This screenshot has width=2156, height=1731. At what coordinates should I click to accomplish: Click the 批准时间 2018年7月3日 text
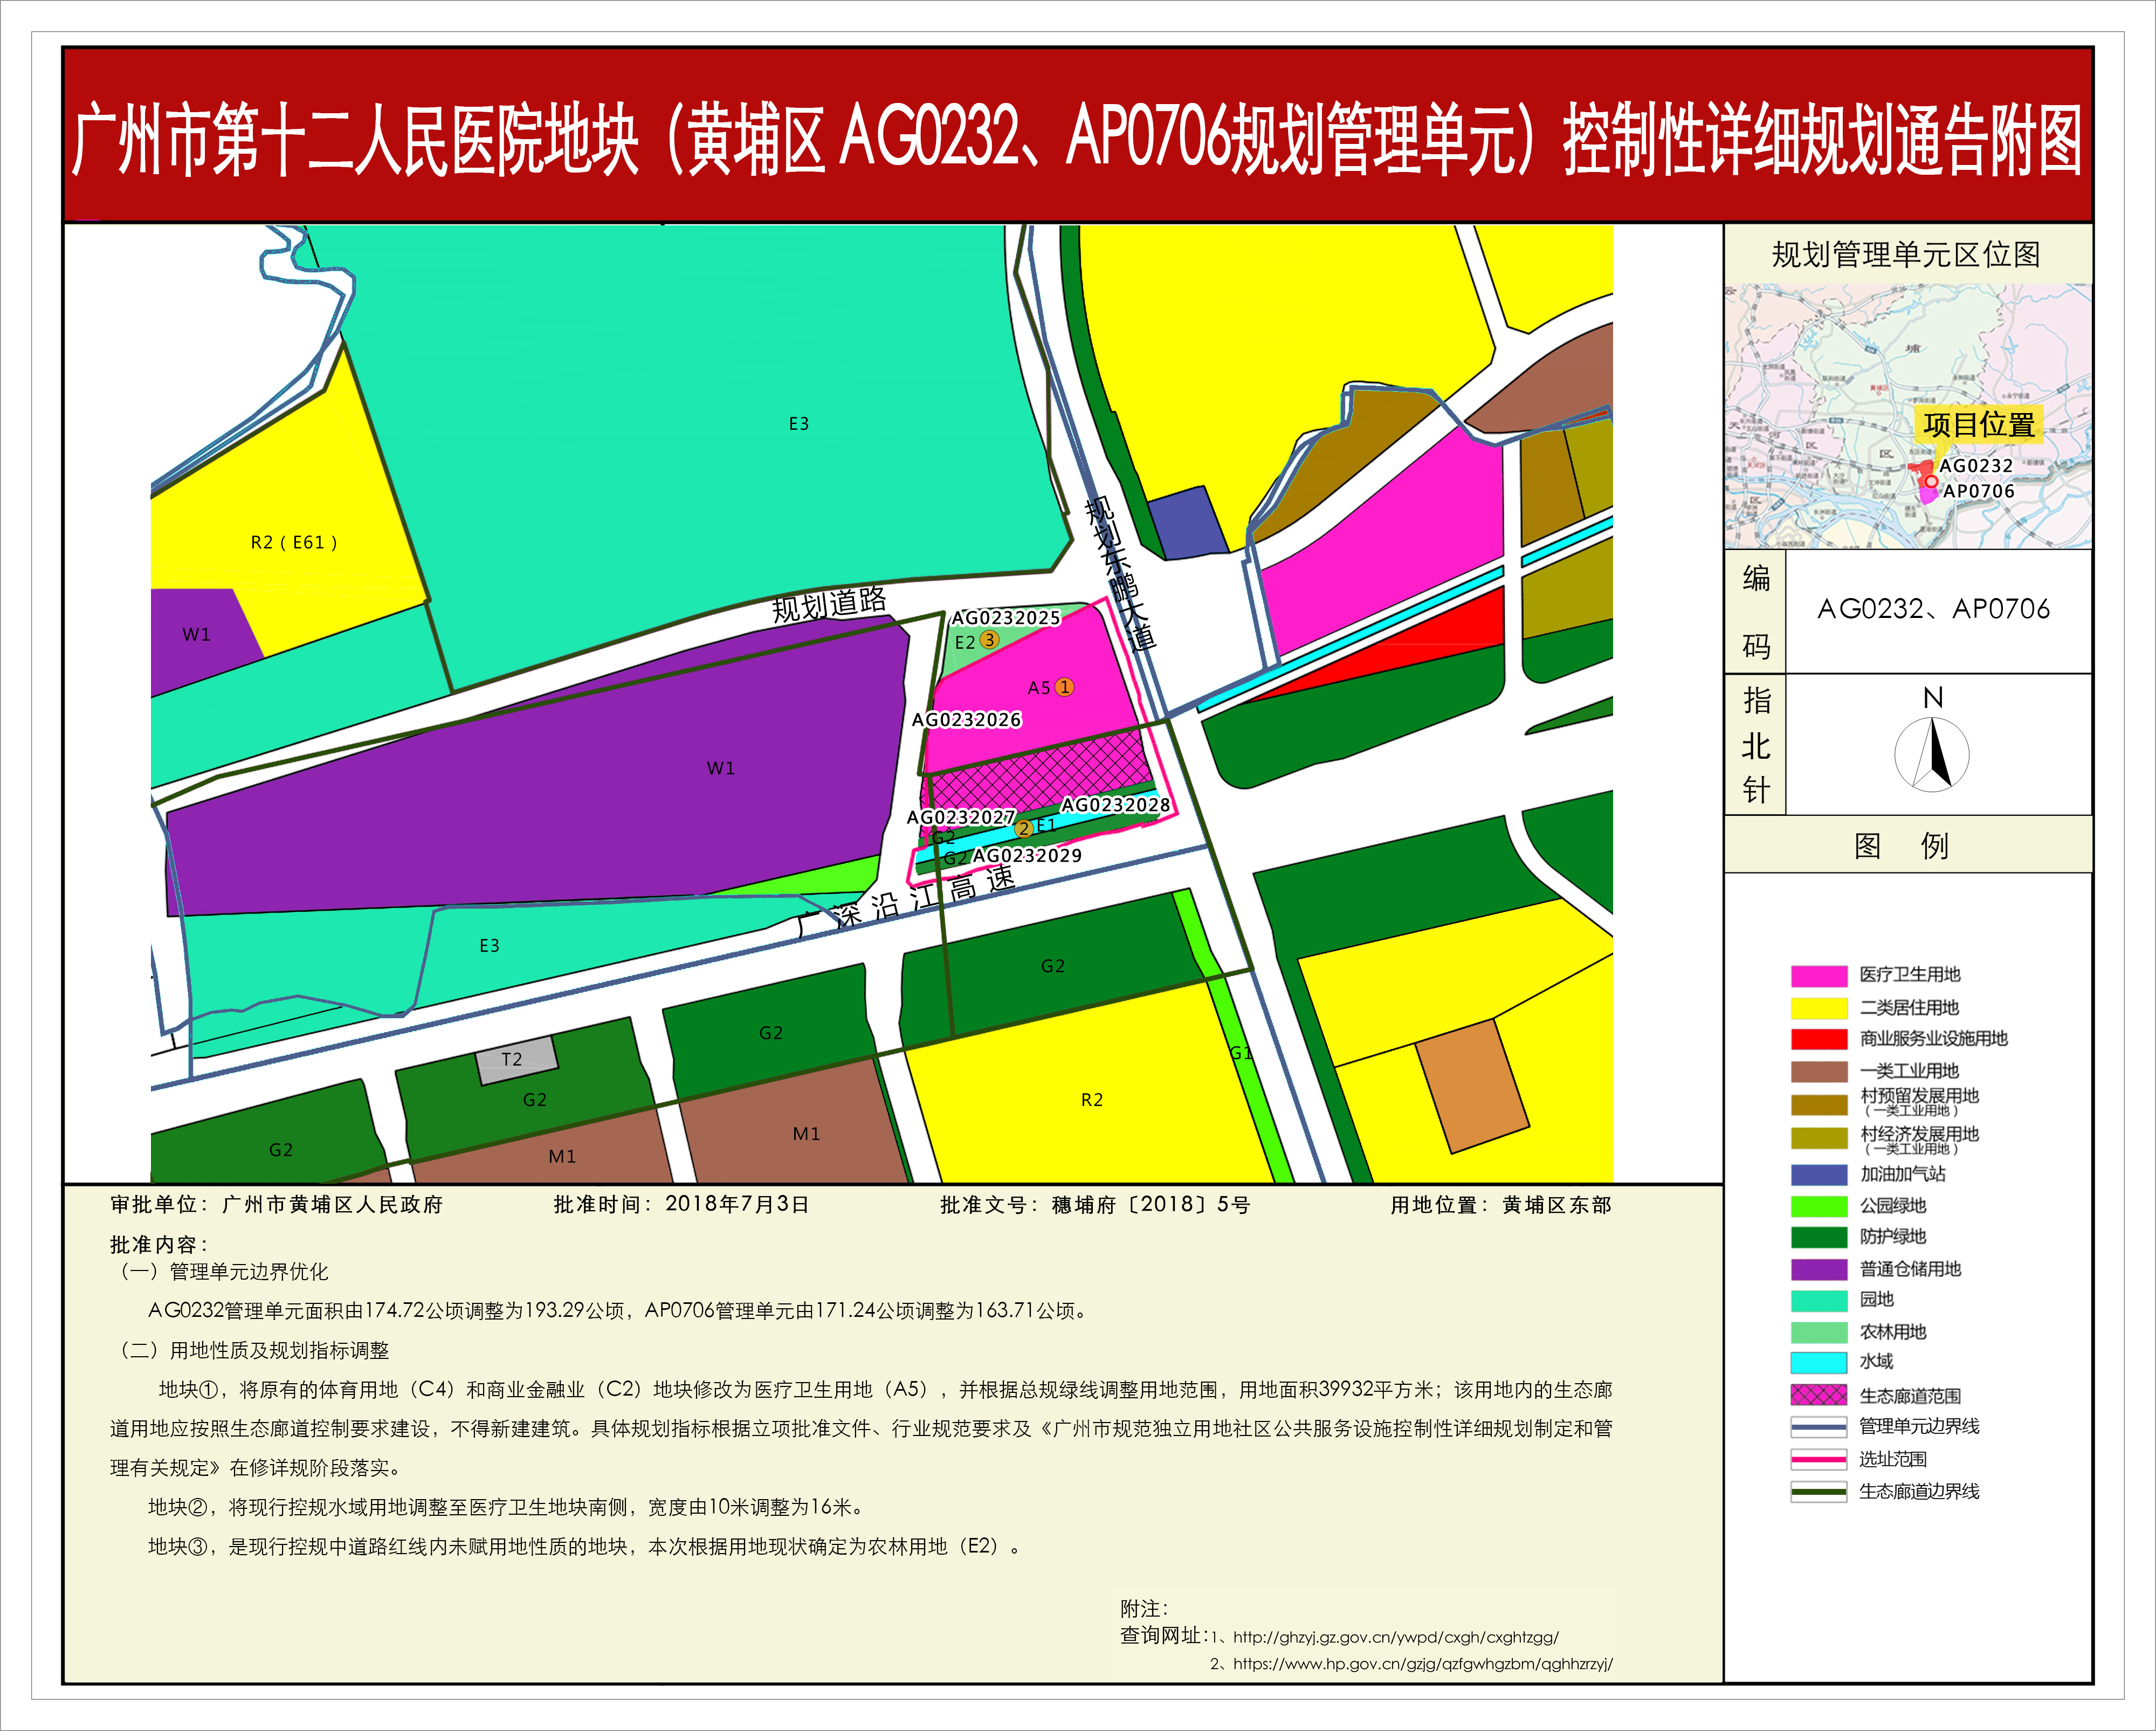[x=681, y=1205]
